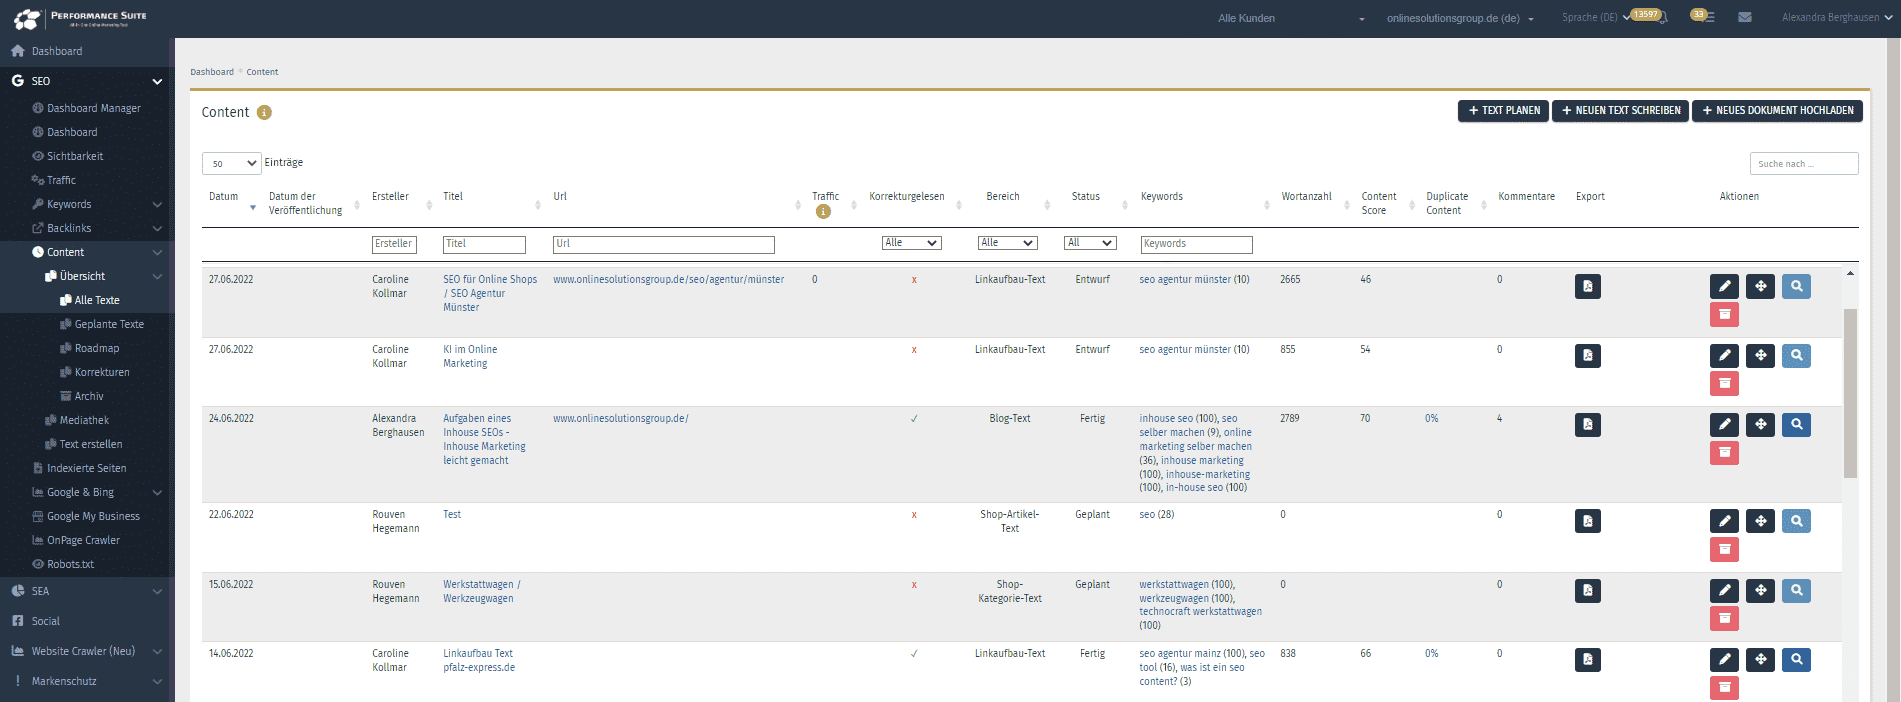Open the mail envelope icon
The width and height of the screenshot is (1901, 702).
[x=1745, y=17]
